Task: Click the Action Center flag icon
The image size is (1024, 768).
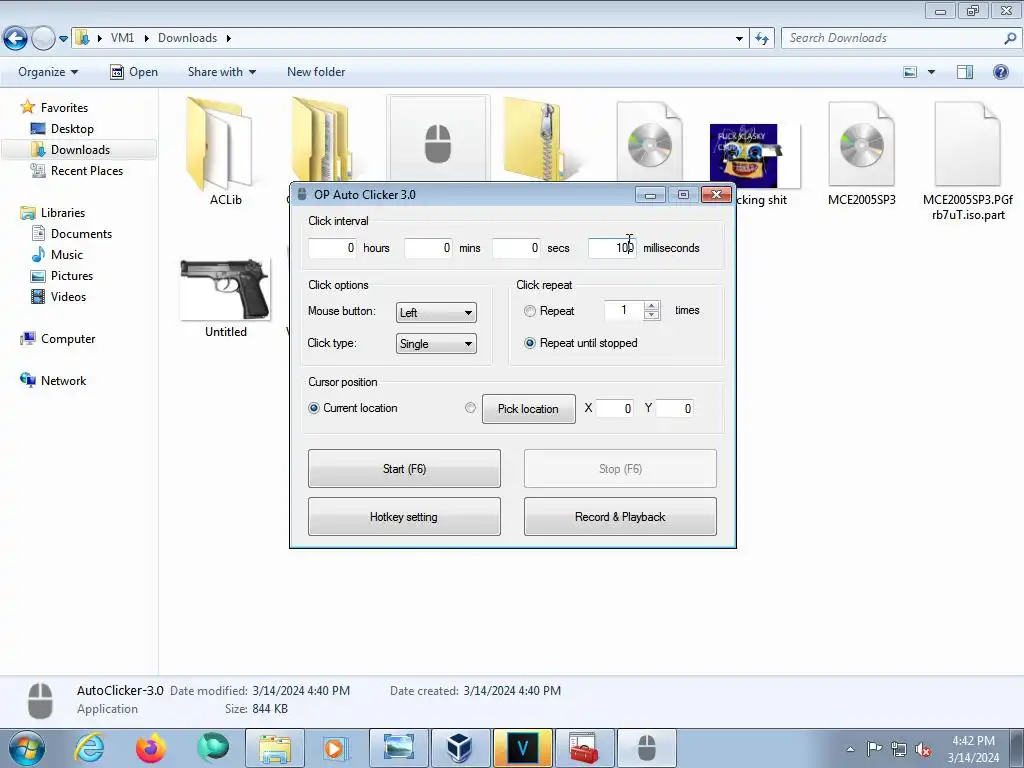Action: (x=874, y=750)
